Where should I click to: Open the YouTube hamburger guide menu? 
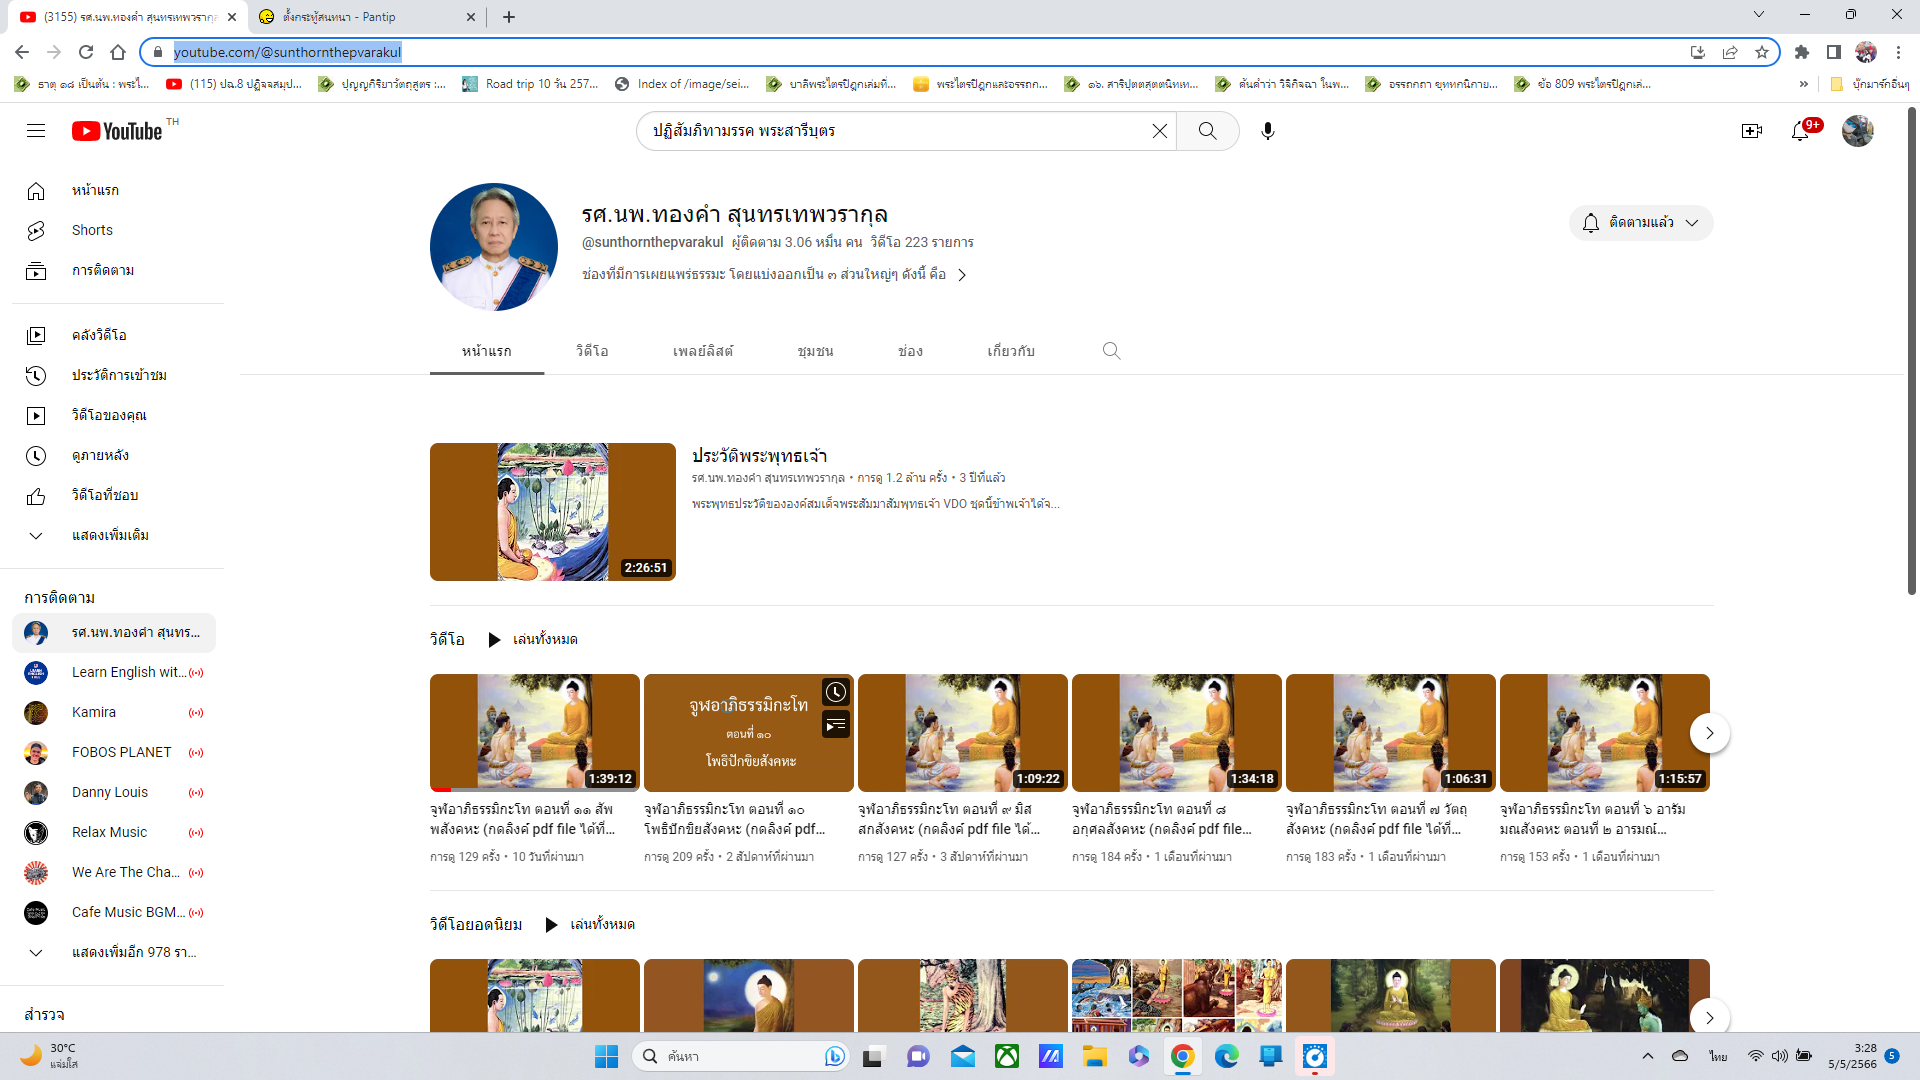[x=36, y=131]
